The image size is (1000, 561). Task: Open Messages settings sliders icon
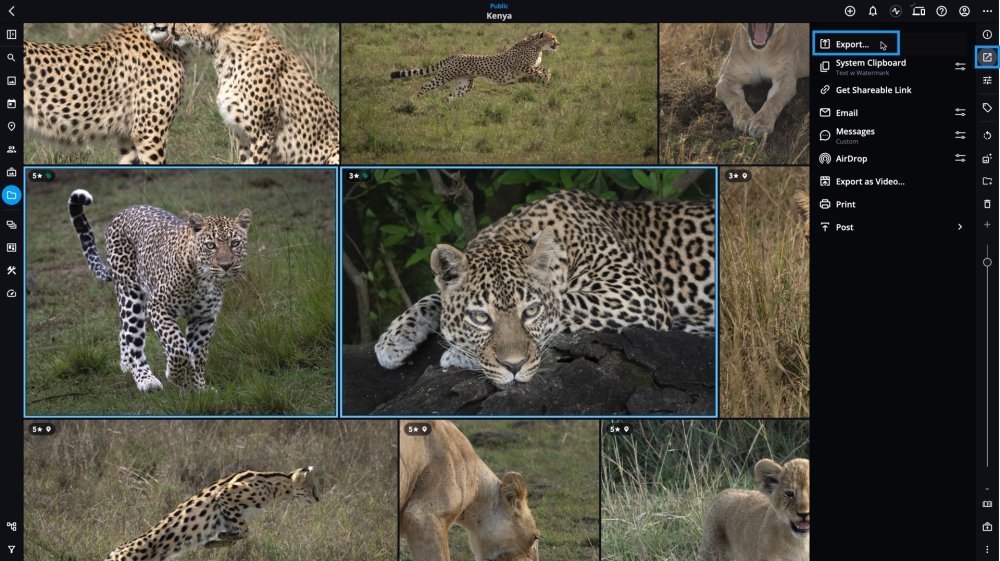[x=960, y=135]
